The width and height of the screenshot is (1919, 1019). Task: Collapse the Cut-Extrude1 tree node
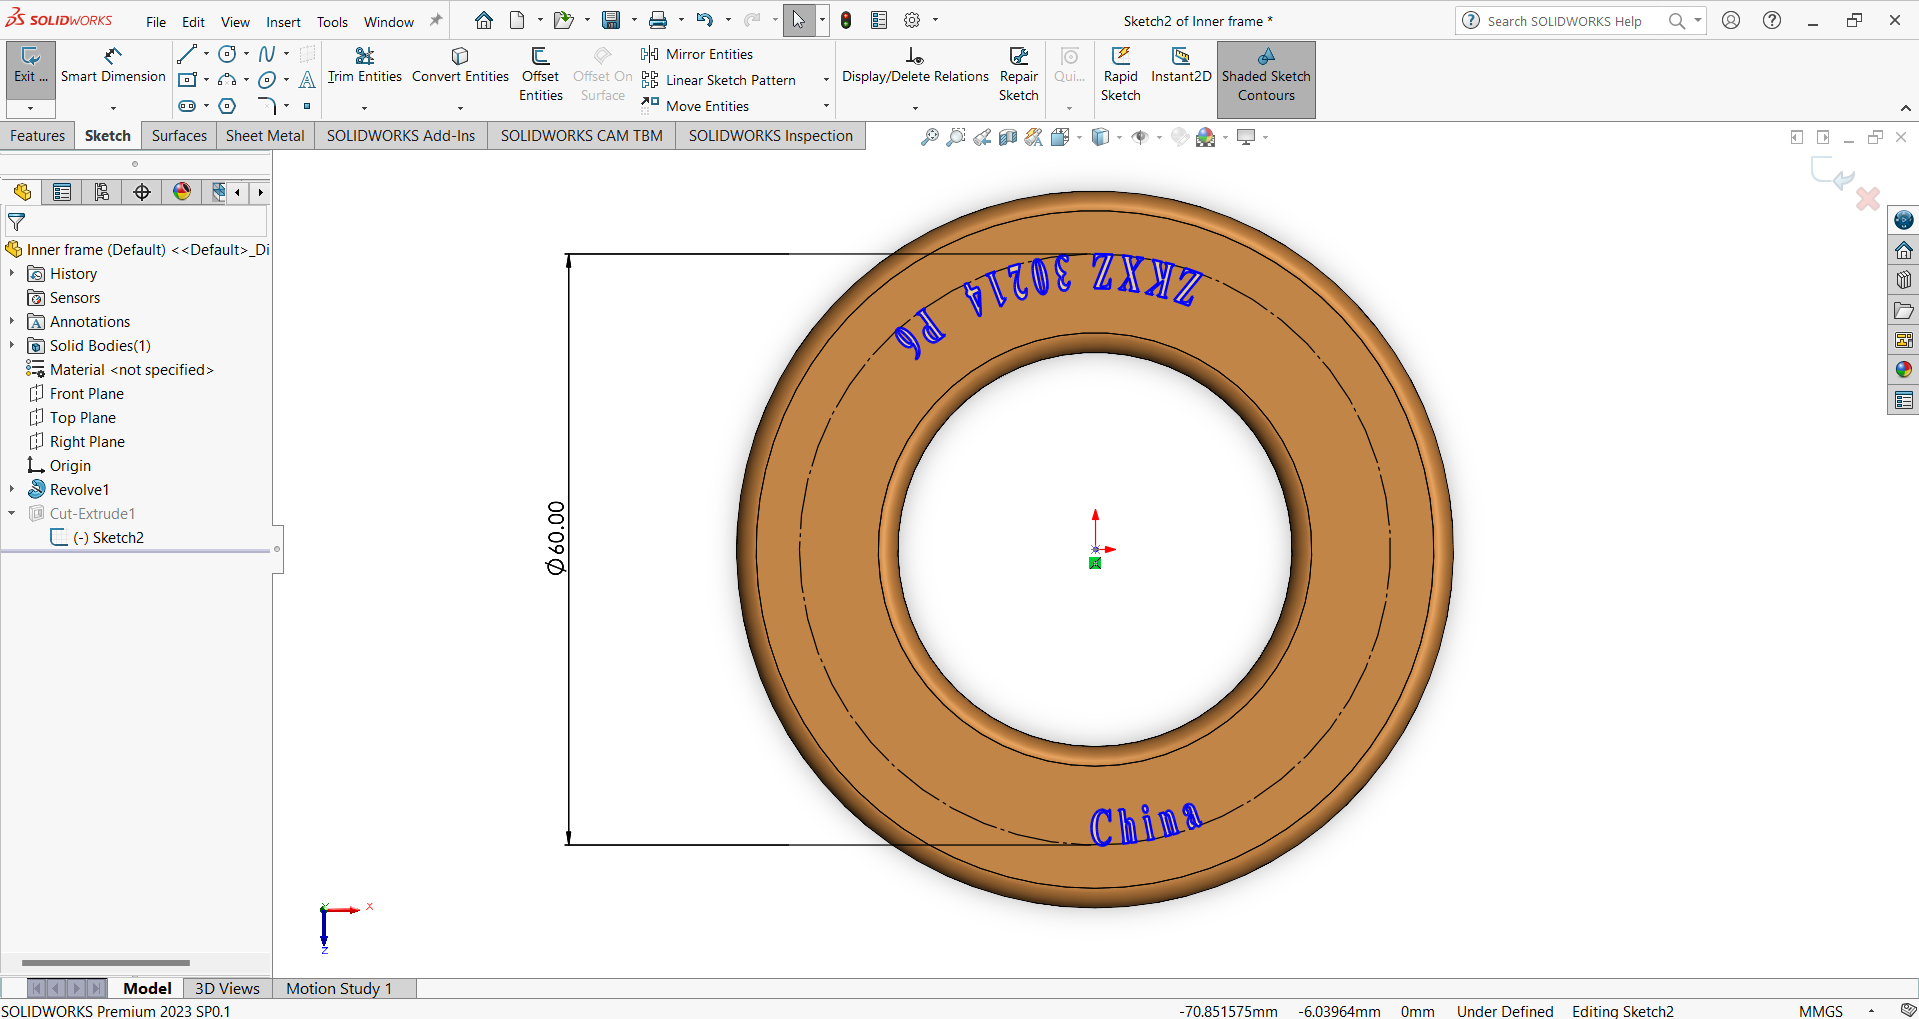[12, 513]
